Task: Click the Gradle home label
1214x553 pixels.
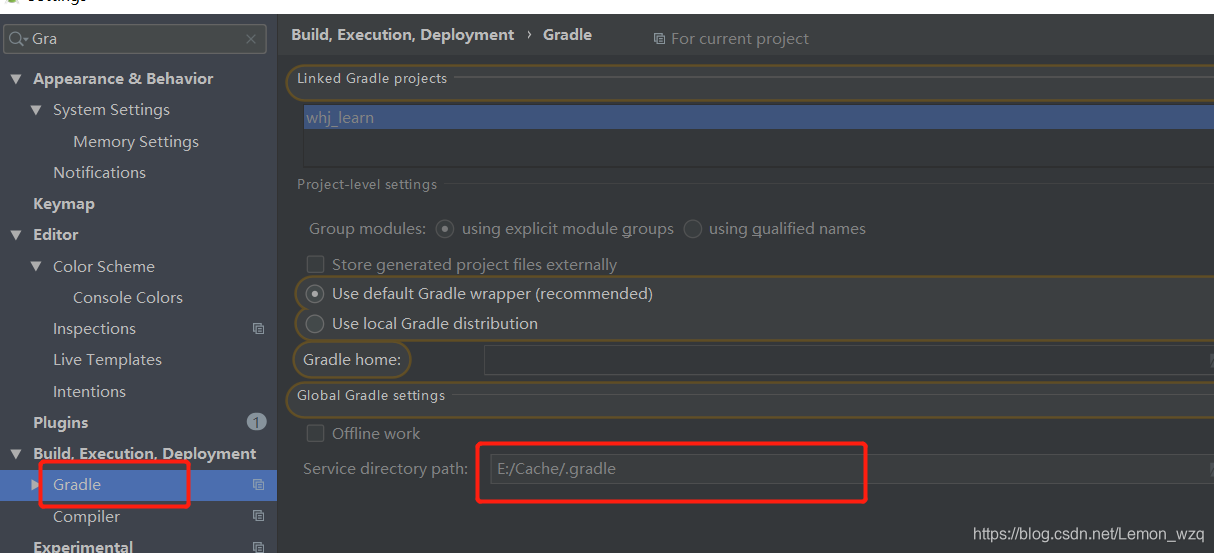Action: click(352, 359)
